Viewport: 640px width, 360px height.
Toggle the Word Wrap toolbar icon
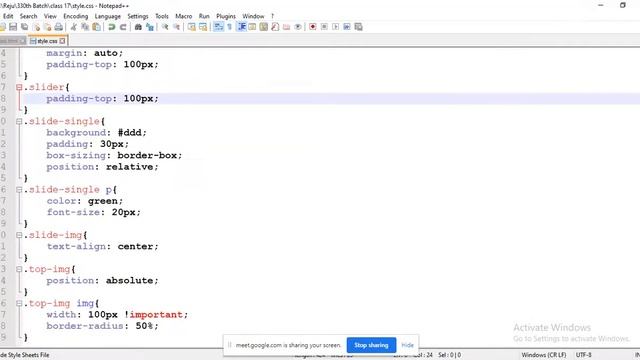coord(218,27)
